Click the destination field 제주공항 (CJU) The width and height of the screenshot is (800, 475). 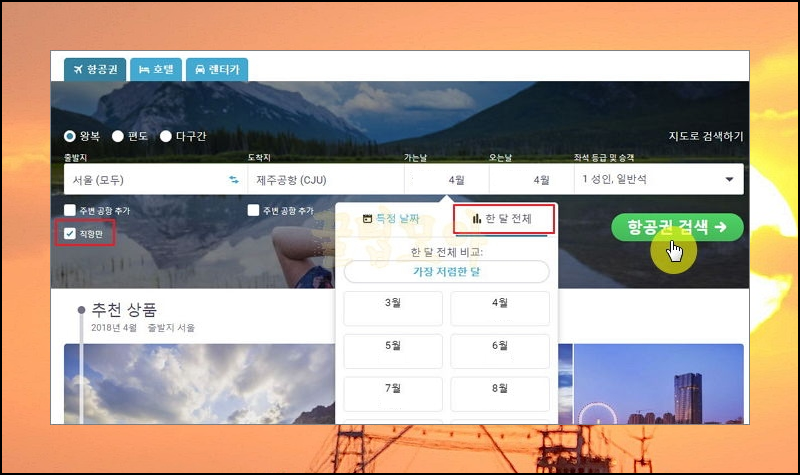(x=326, y=180)
